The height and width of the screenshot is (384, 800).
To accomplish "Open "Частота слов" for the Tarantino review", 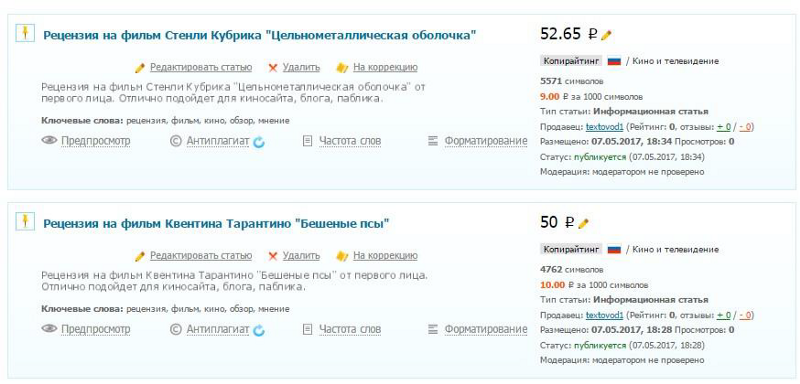I will (350, 329).
